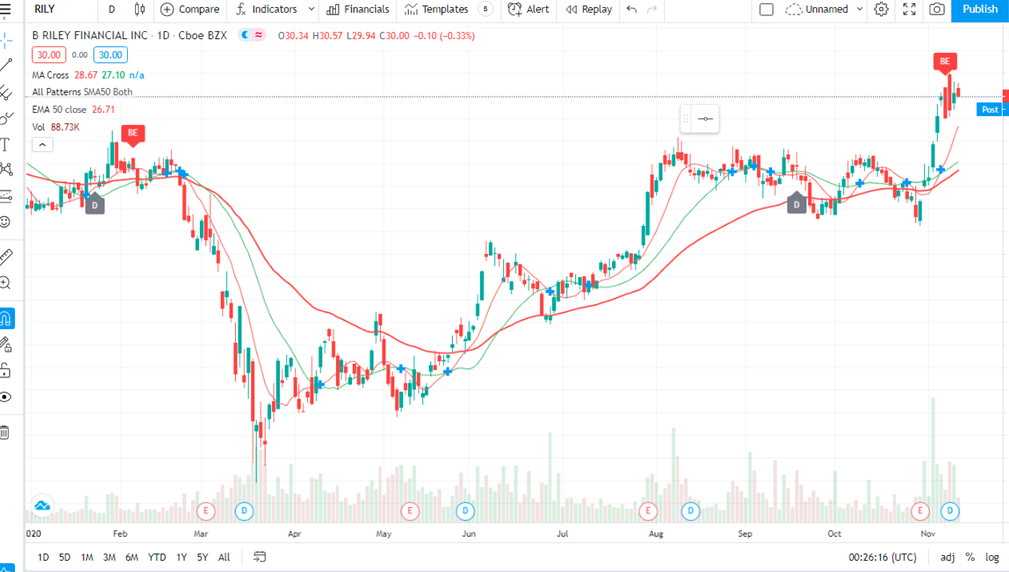Collapse the indicator legend chevron
1009x572 pixels.
(41, 145)
